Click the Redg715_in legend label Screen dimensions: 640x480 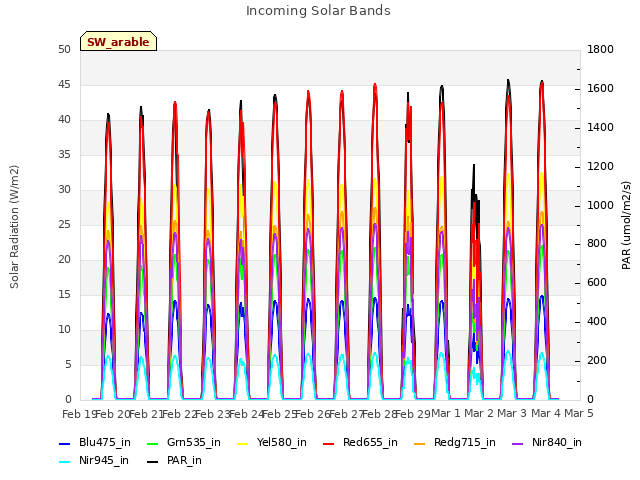coord(465,442)
